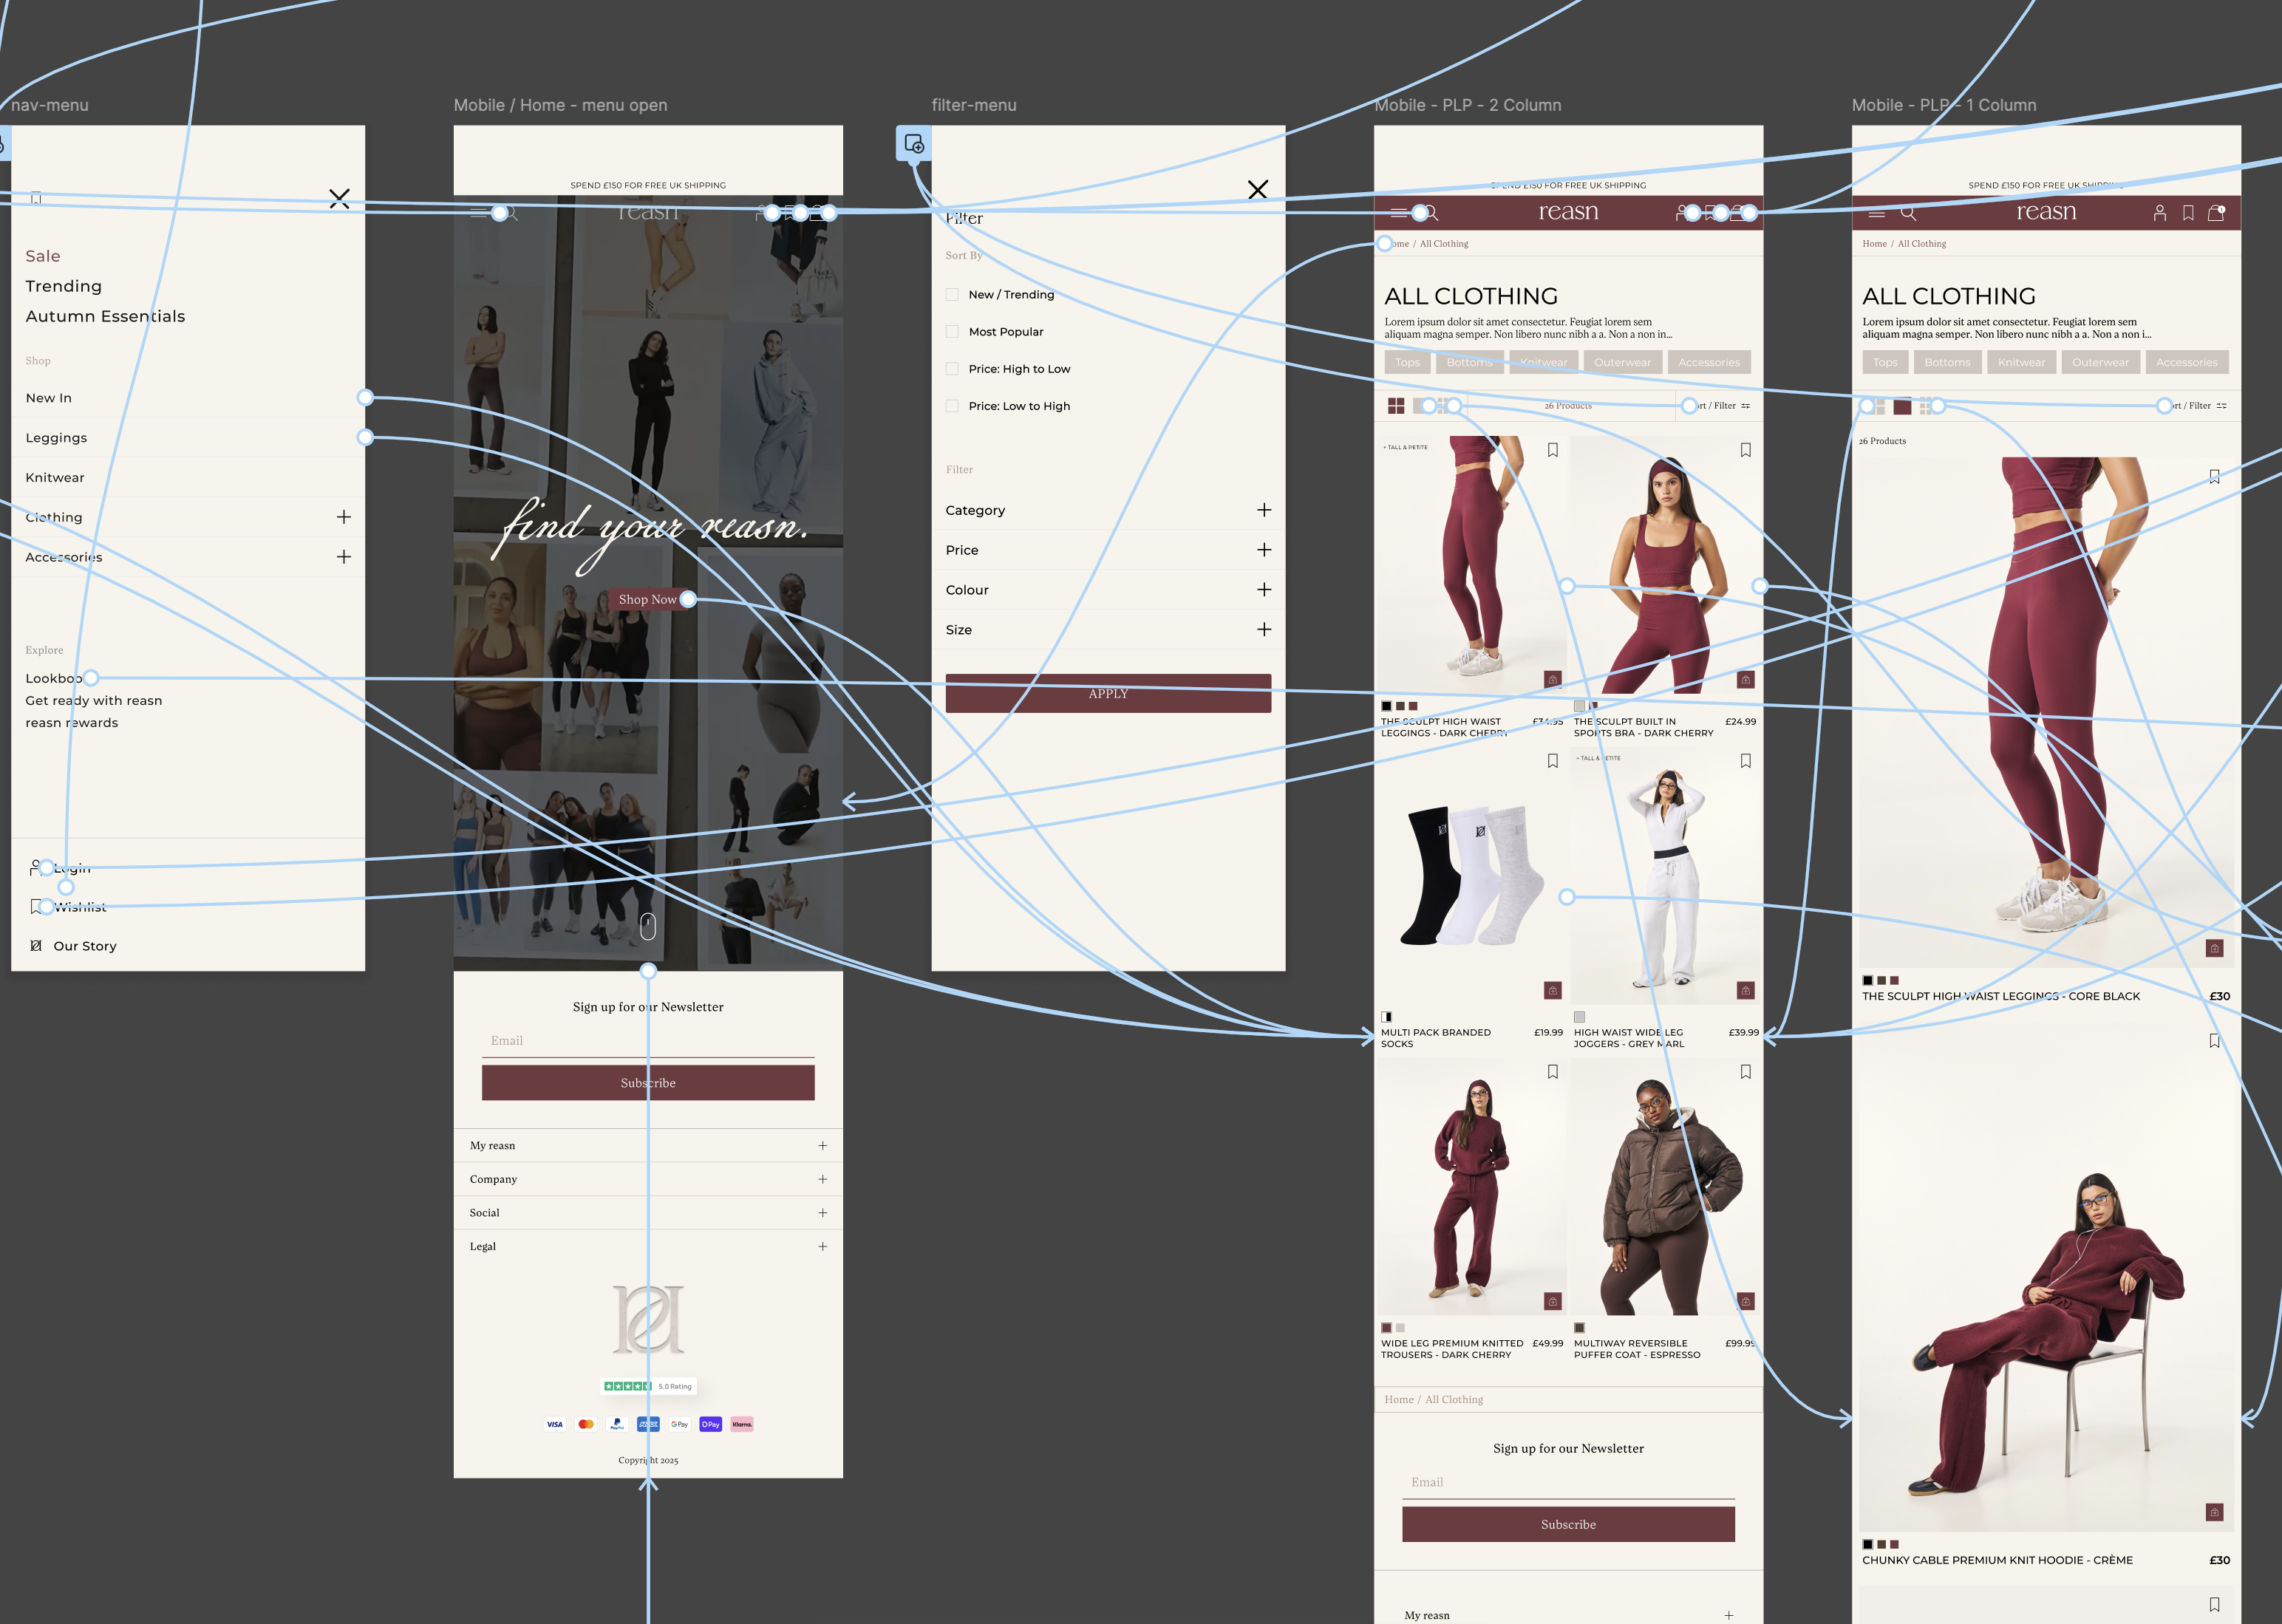Expand the Colour filter plus icon
This screenshot has width=2282, height=1624.
tap(1264, 590)
